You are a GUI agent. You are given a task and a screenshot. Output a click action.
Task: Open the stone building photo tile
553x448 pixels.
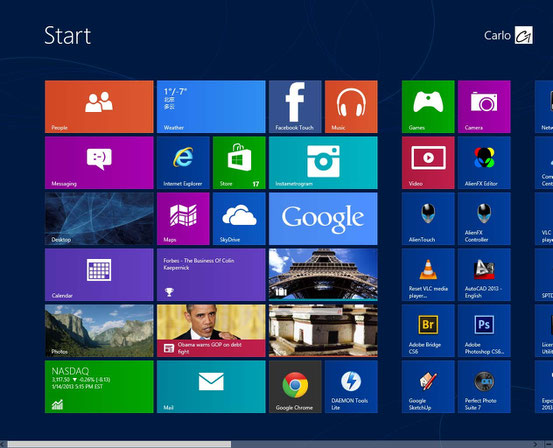(x=323, y=331)
